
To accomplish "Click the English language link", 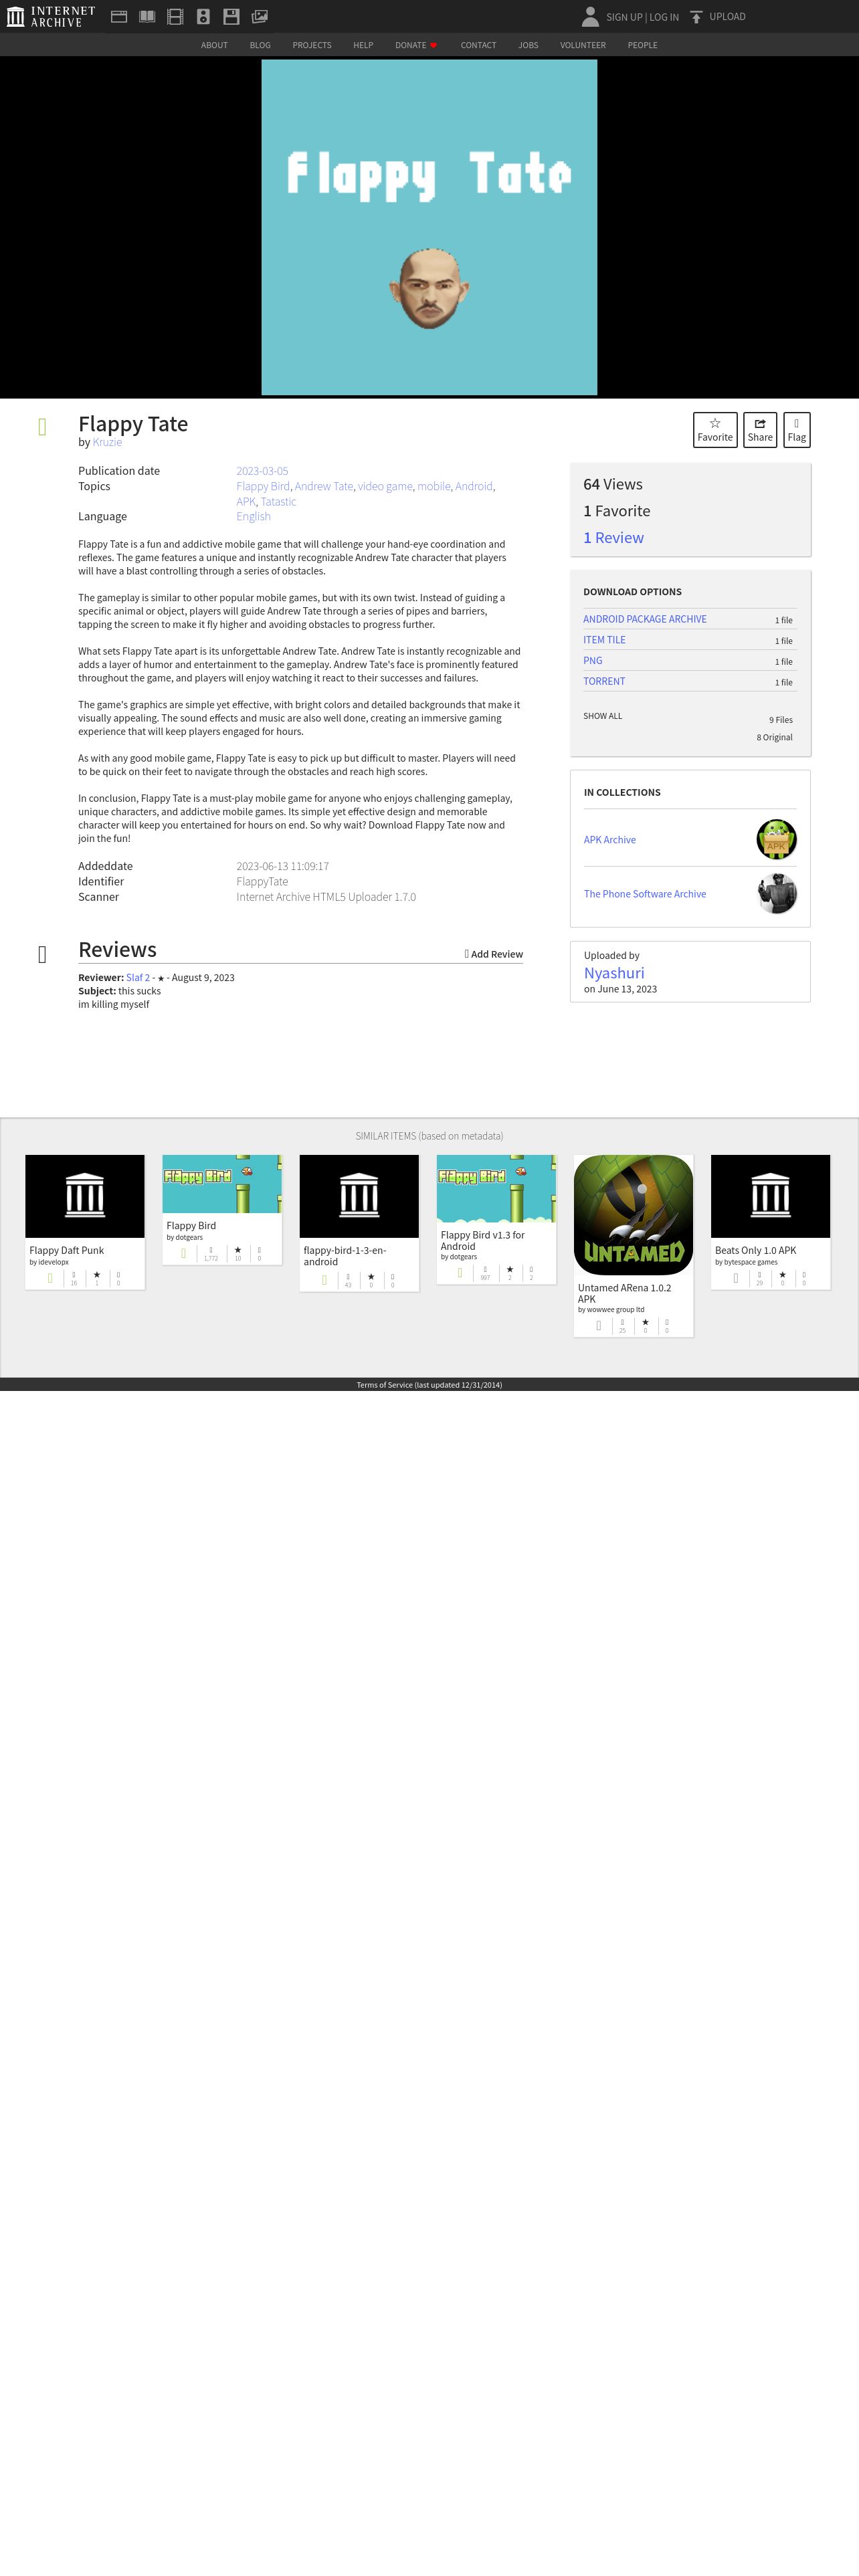I will 253,517.
